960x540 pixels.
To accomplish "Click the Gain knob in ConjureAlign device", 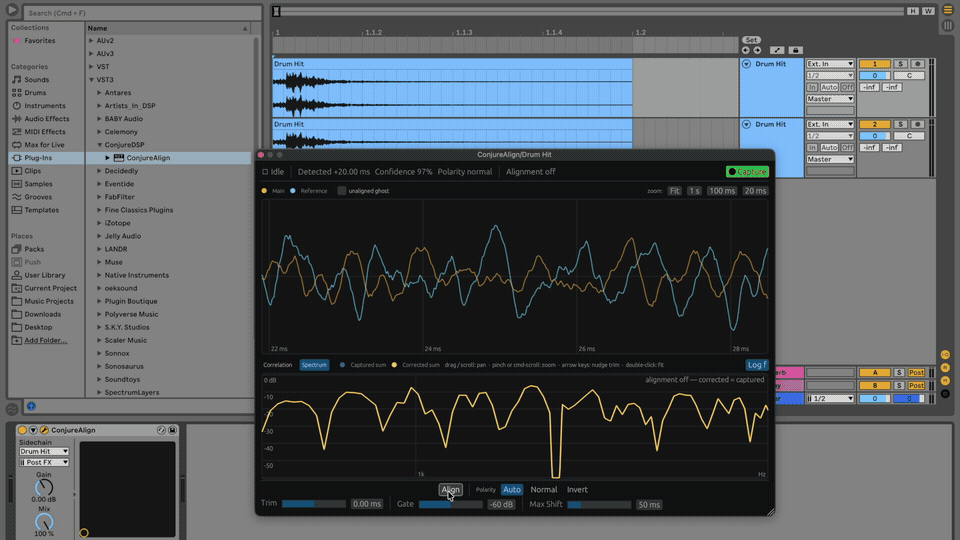I will tap(44, 488).
